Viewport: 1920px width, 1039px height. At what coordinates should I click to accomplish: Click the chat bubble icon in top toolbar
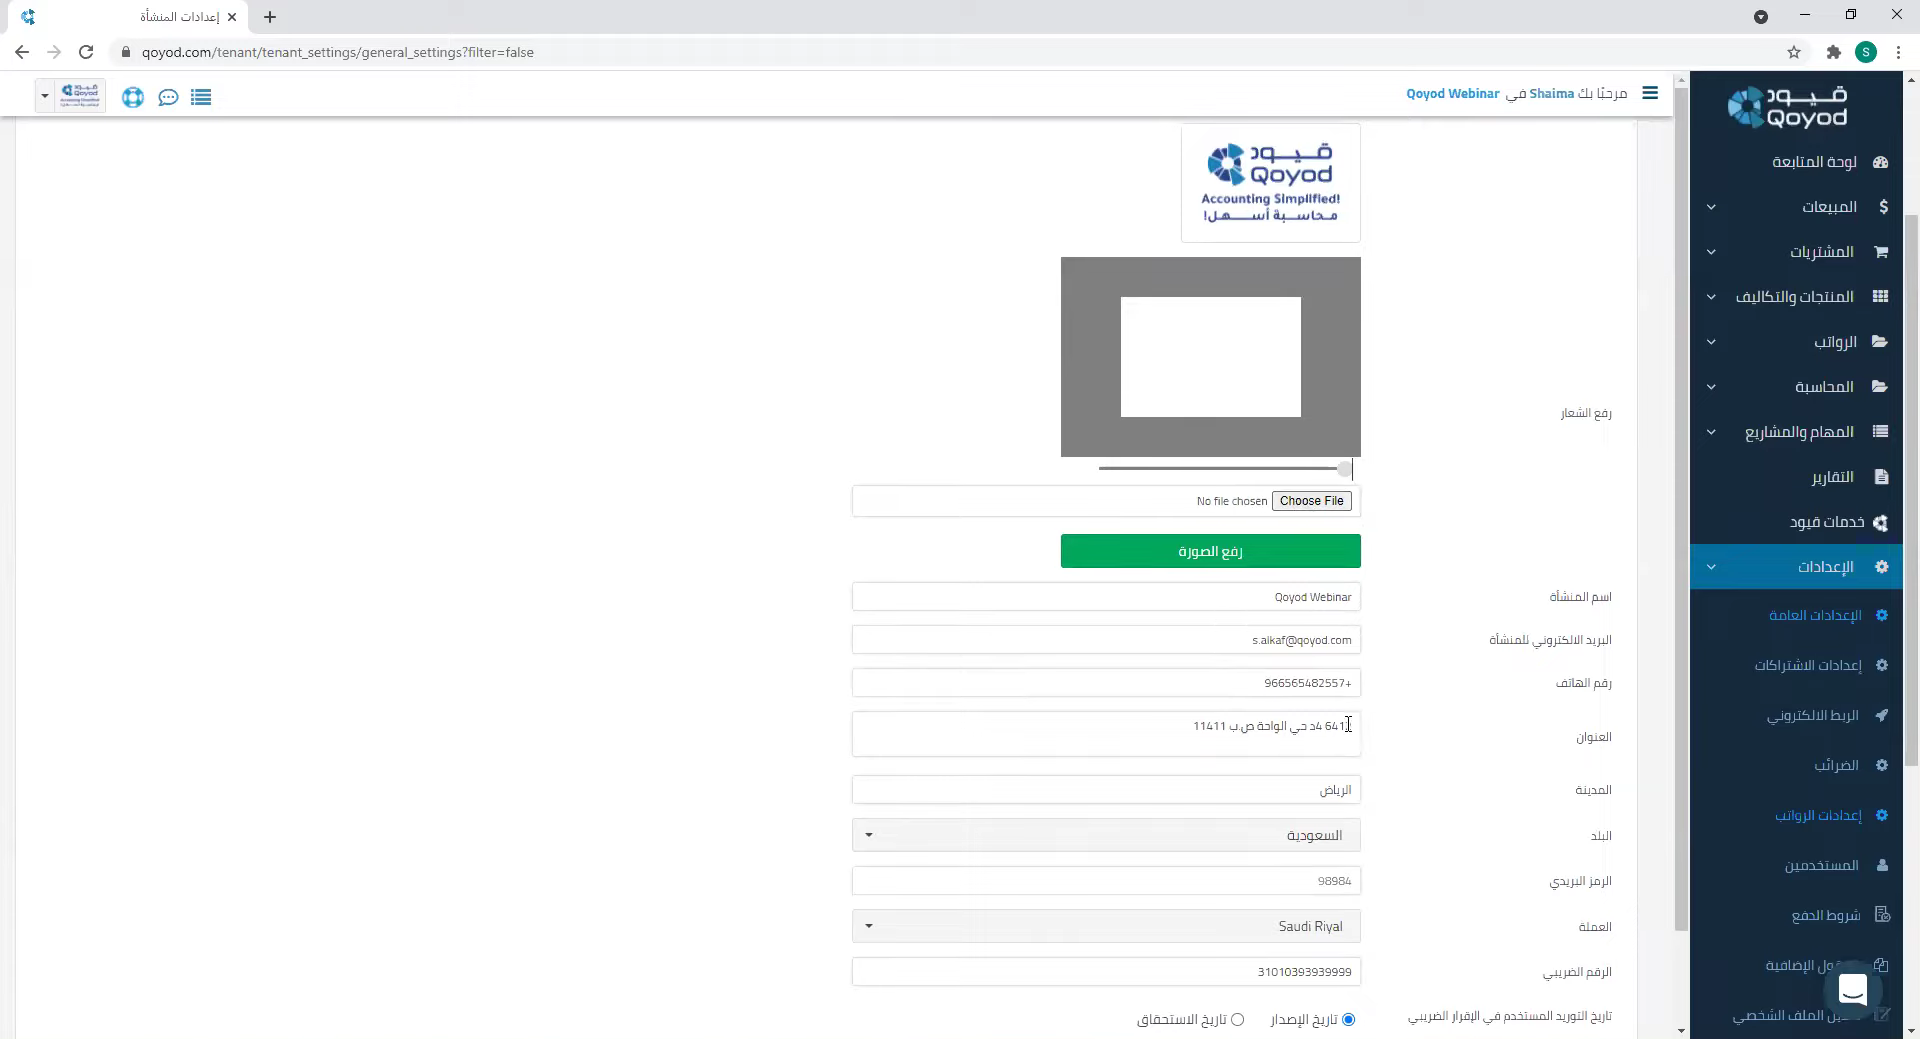click(x=167, y=97)
